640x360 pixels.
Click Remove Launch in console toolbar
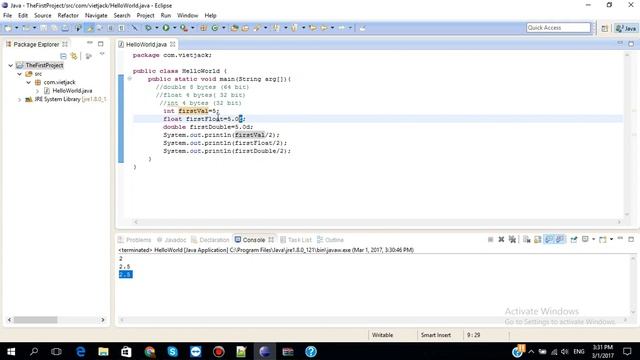501,240
